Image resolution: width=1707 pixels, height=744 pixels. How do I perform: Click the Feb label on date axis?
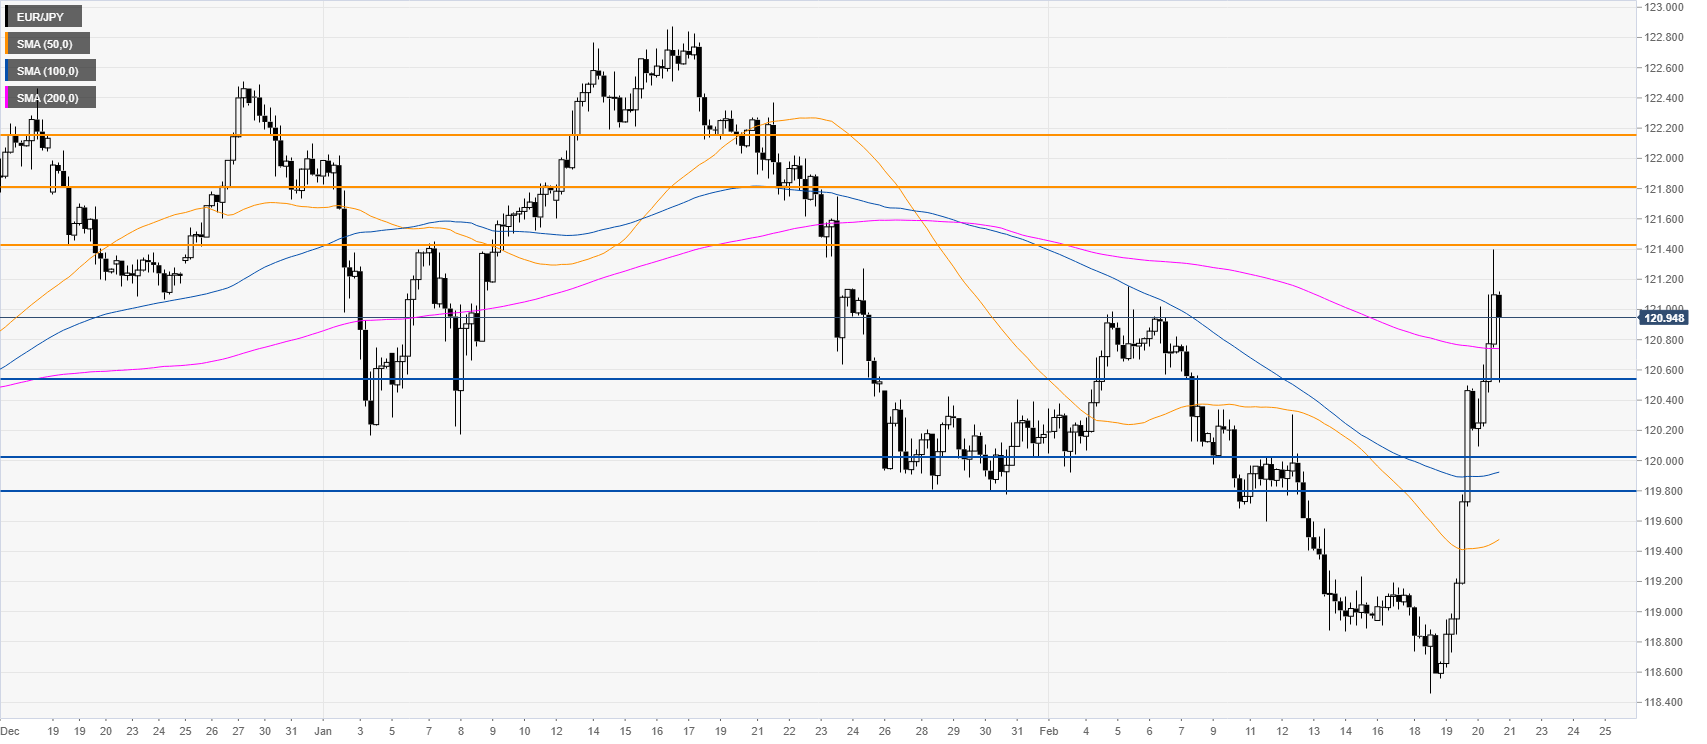tap(1049, 731)
